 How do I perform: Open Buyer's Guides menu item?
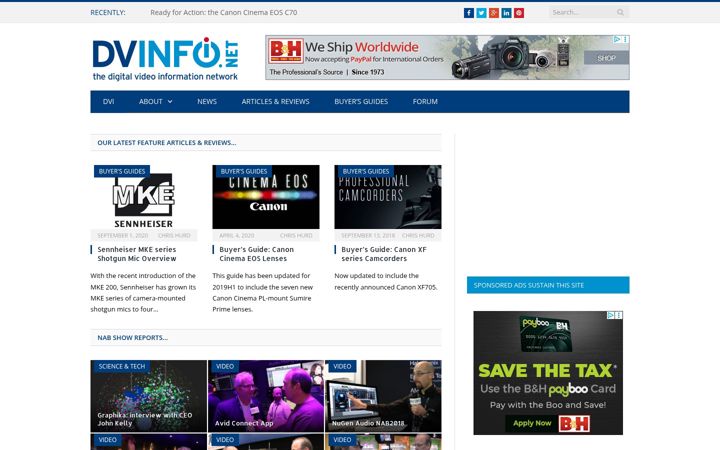click(x=361, y=101)
